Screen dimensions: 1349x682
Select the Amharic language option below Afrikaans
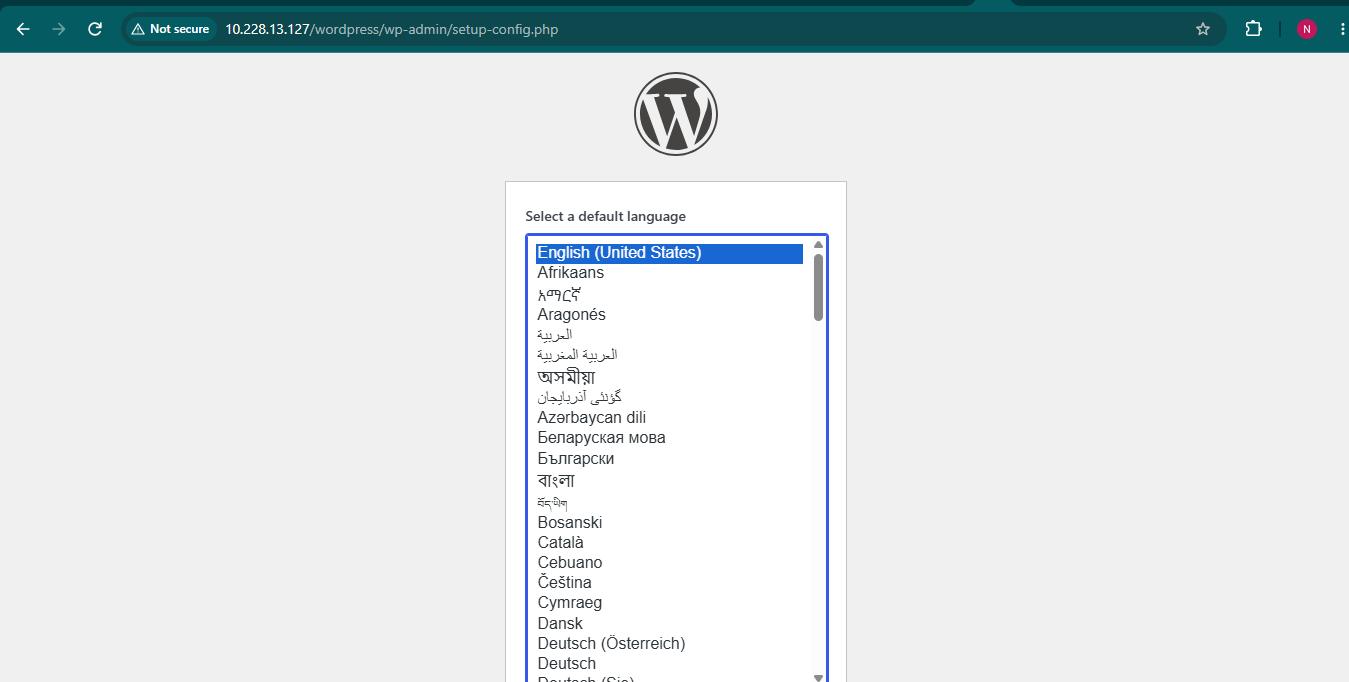pos(669,294)
